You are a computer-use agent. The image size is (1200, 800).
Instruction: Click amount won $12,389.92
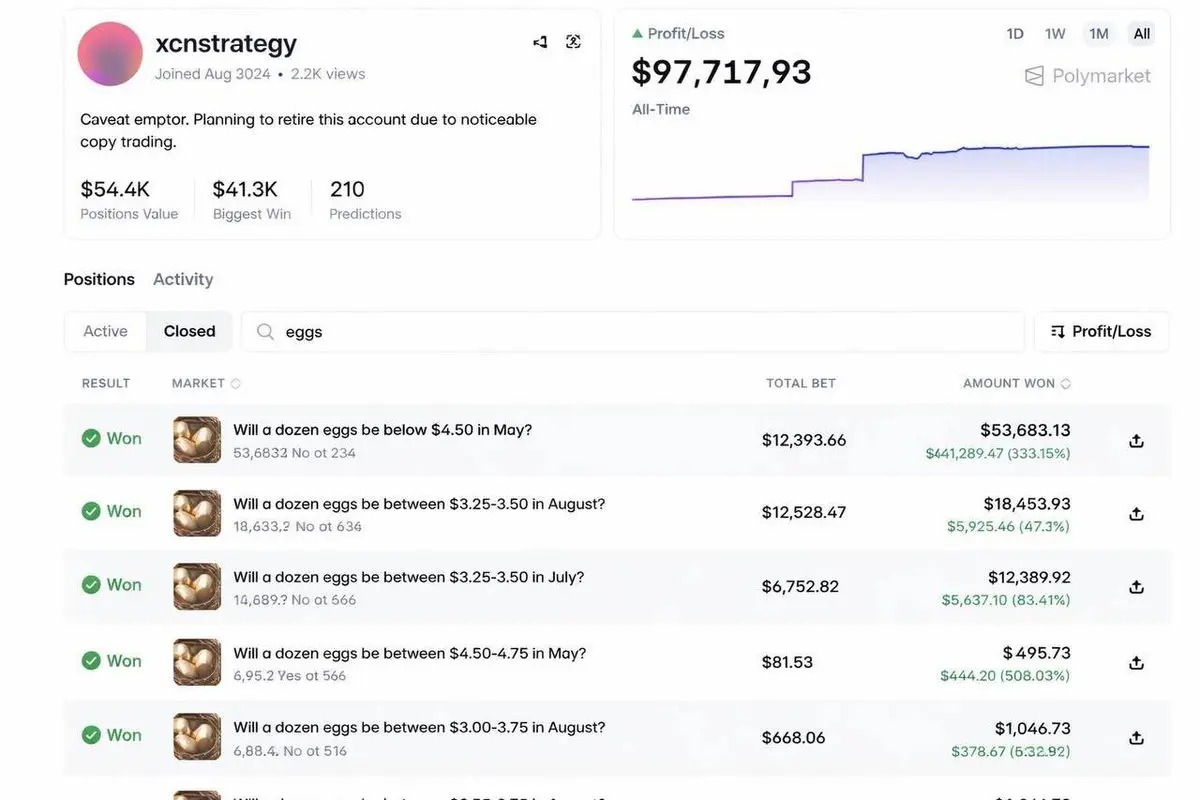pyautogui.click(x=1029, y=578)
